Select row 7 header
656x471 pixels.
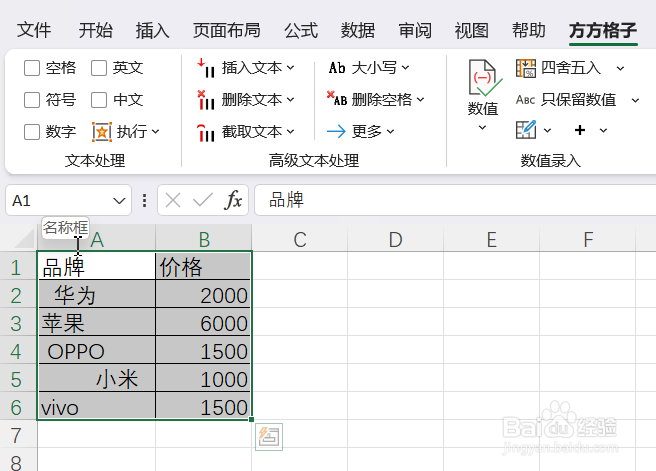click(17, 435)
